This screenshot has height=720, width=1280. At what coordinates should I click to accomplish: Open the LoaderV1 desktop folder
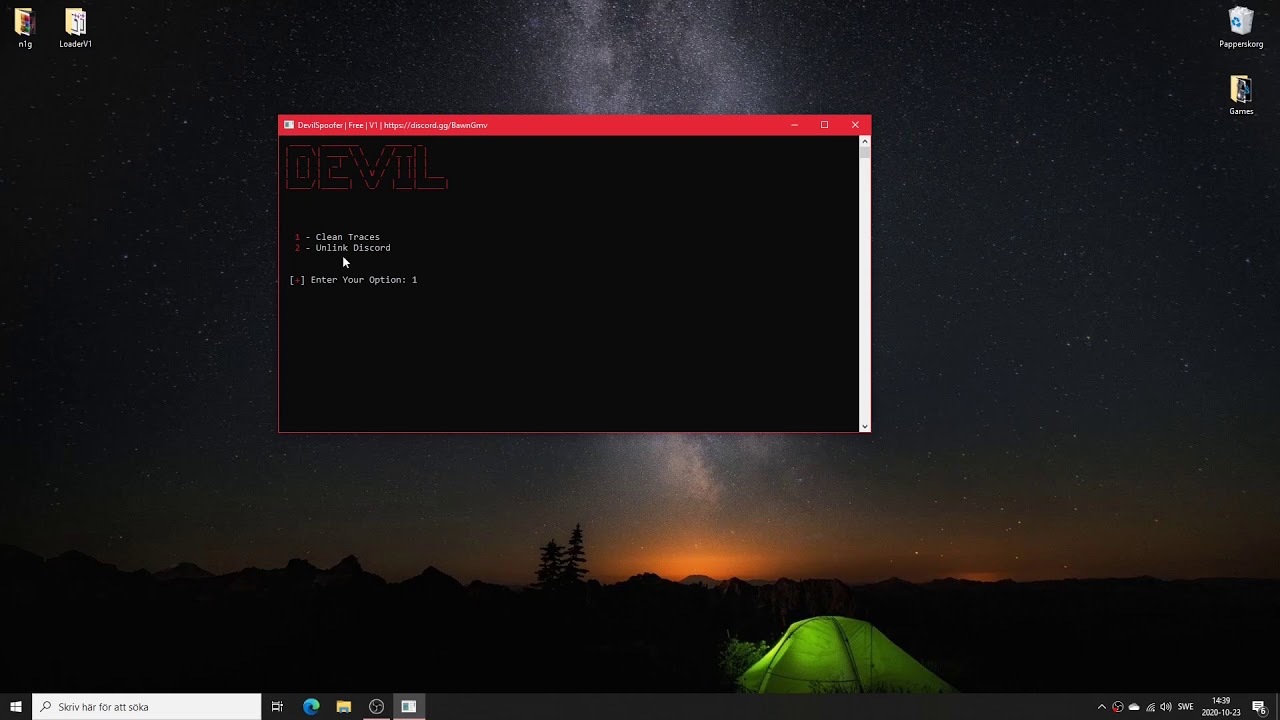tap(76, 28)
